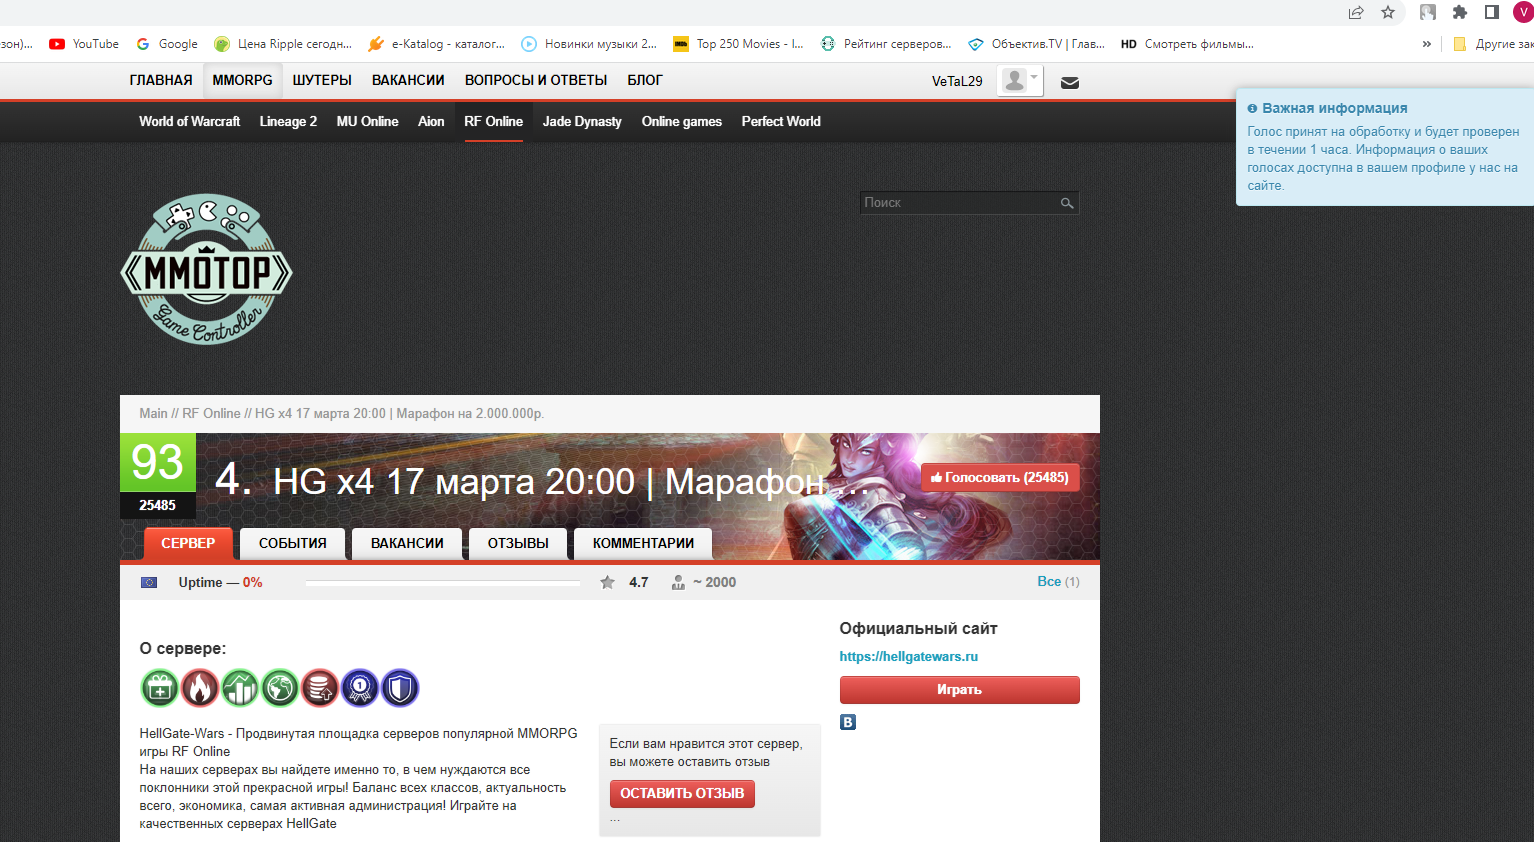Open the MMORPG menu item
1534x842 pixels.
click(242, 80)
